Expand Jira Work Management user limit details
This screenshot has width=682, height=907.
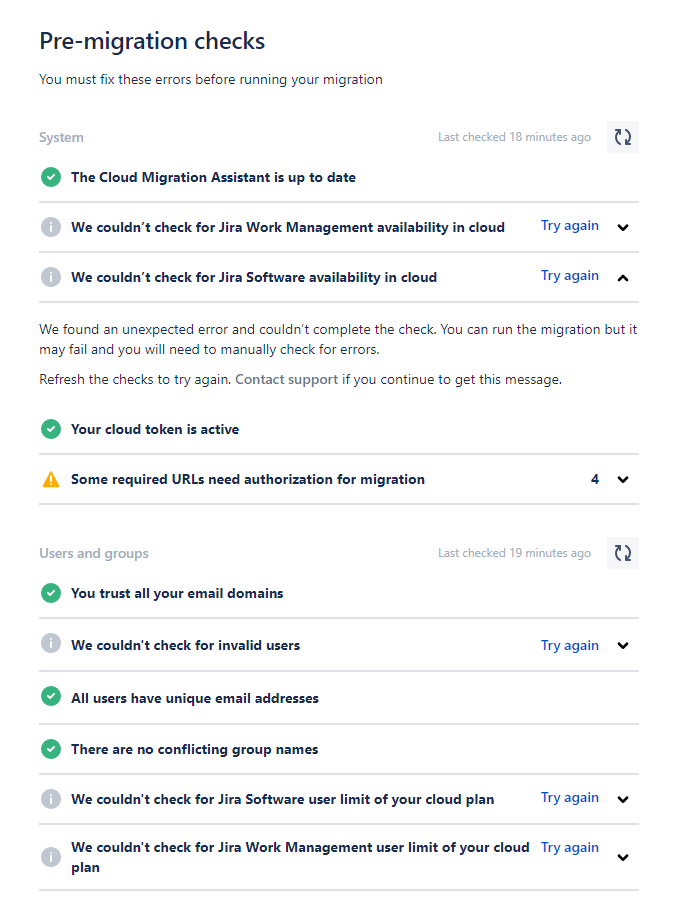click(623, 857)
